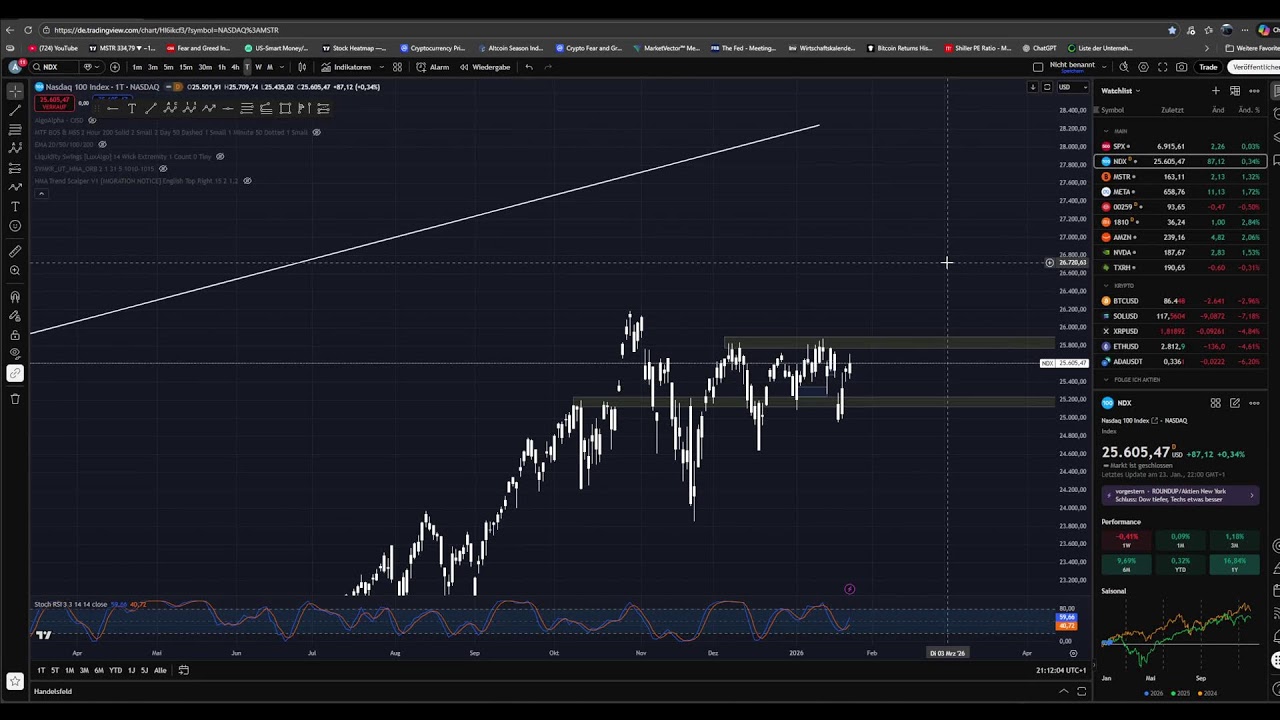Click the add symbol compare plus icon
Image resolution: width=1280 pixels, height=720 pixels.
pyautogui.click(x=115, y=67)
